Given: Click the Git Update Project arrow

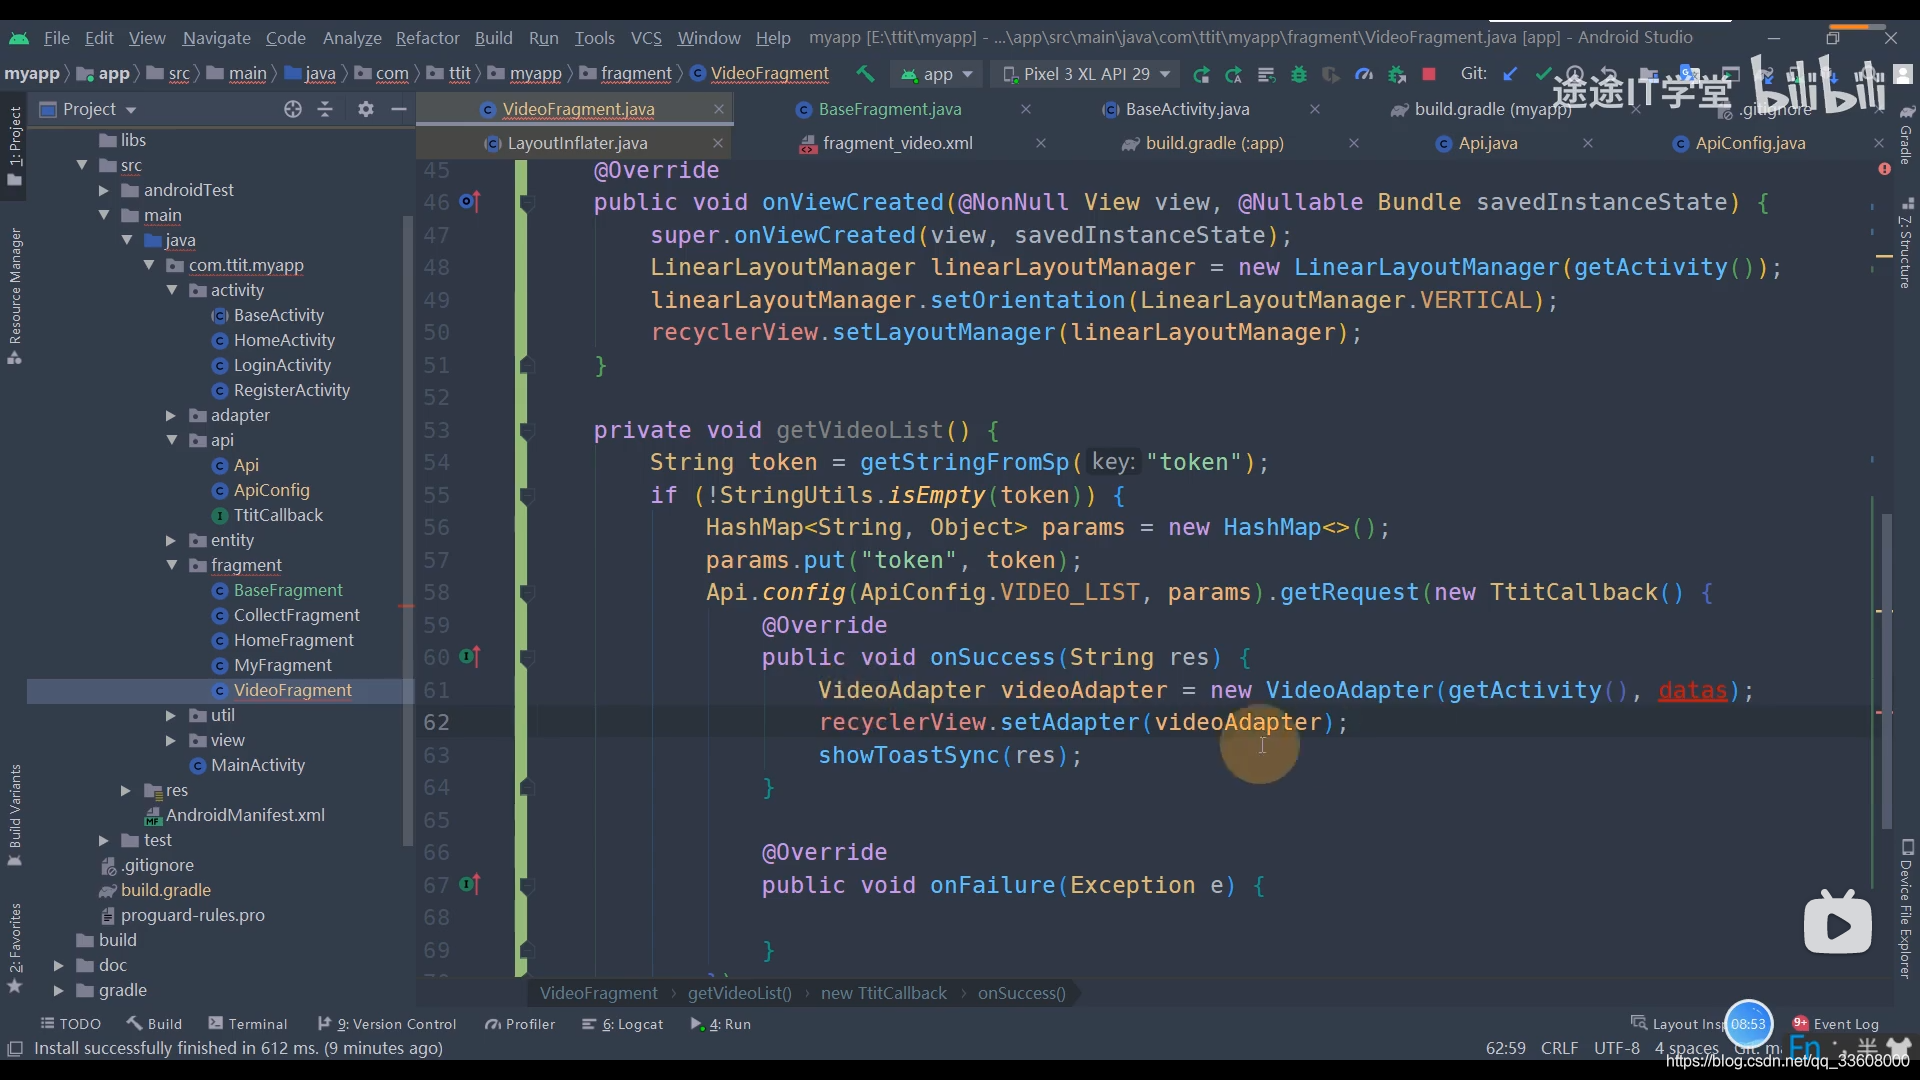Looking at the screenshot, I should (1510, 74).
